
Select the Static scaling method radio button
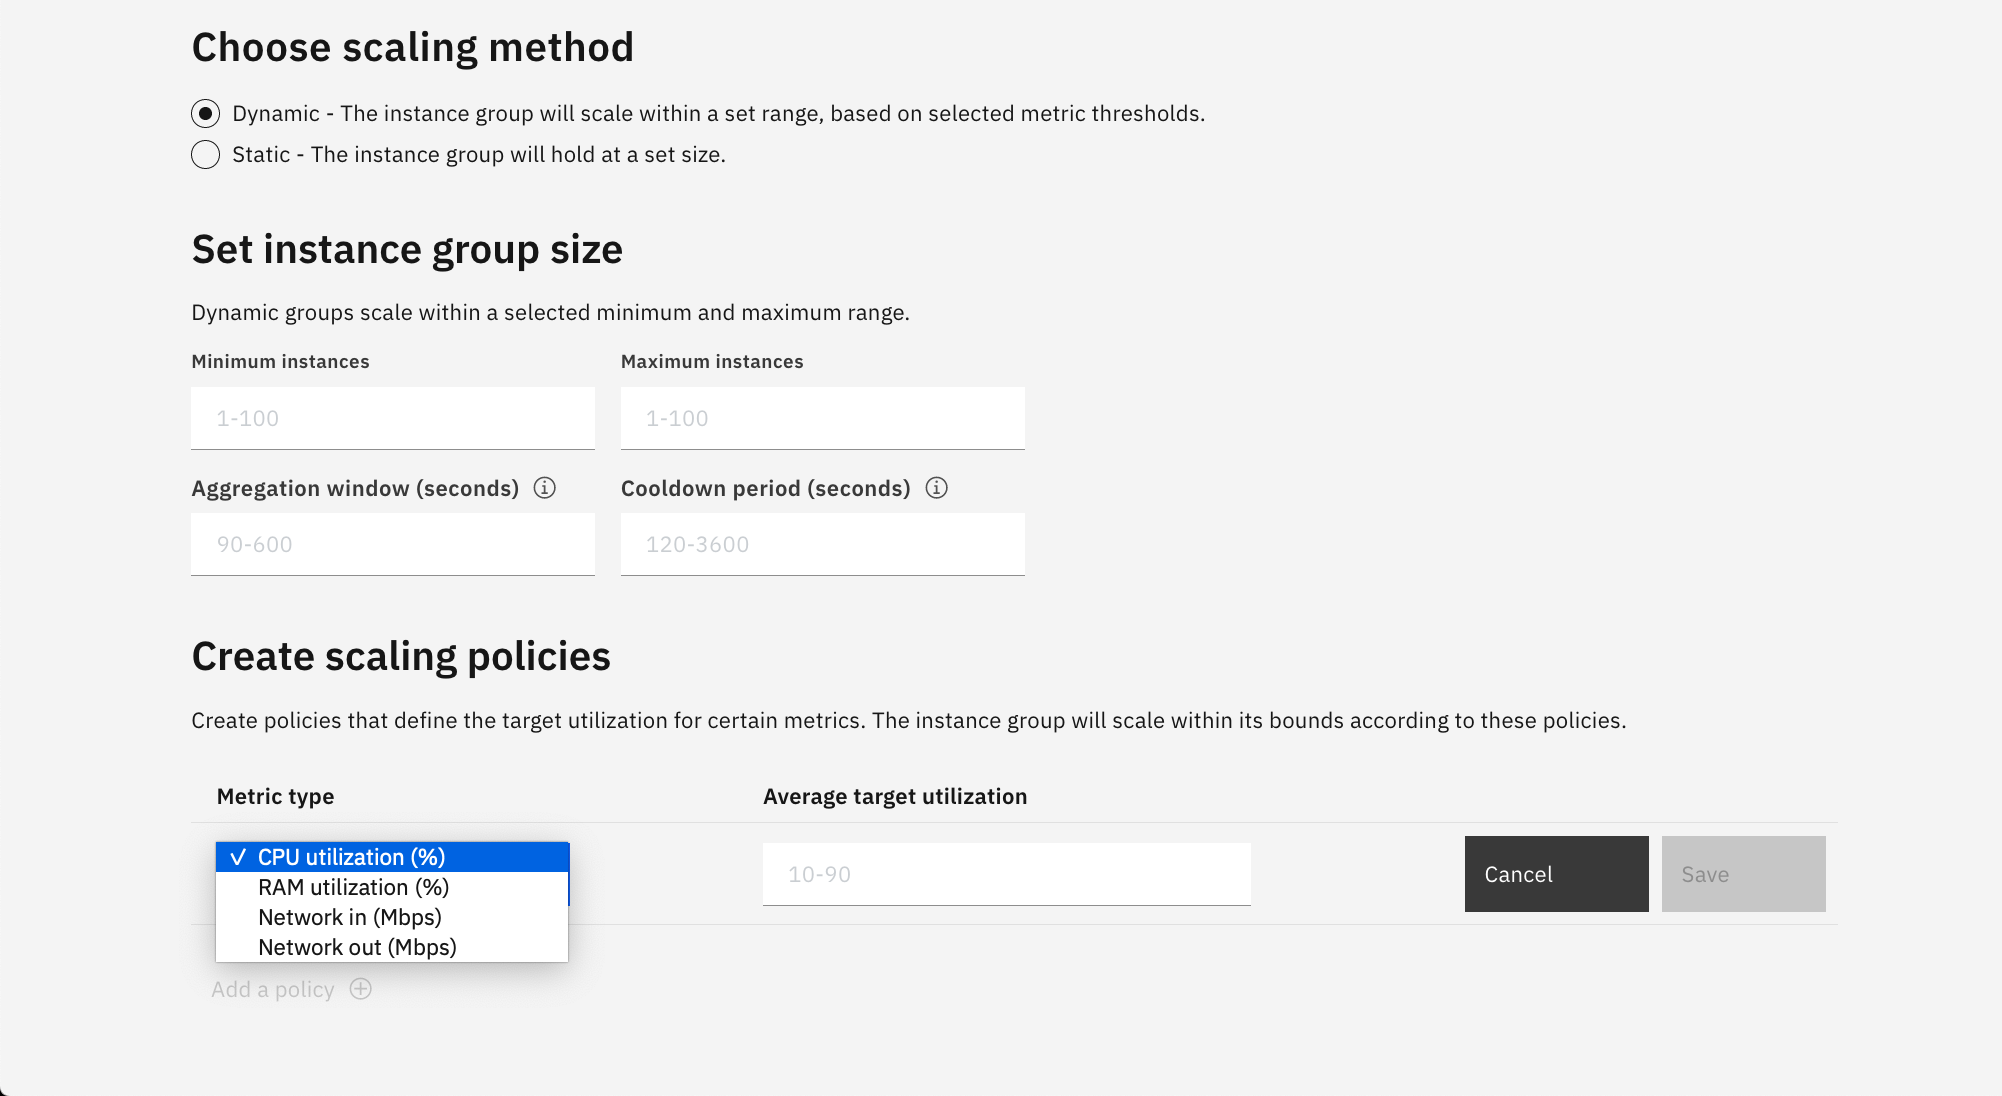coord(205,155)
